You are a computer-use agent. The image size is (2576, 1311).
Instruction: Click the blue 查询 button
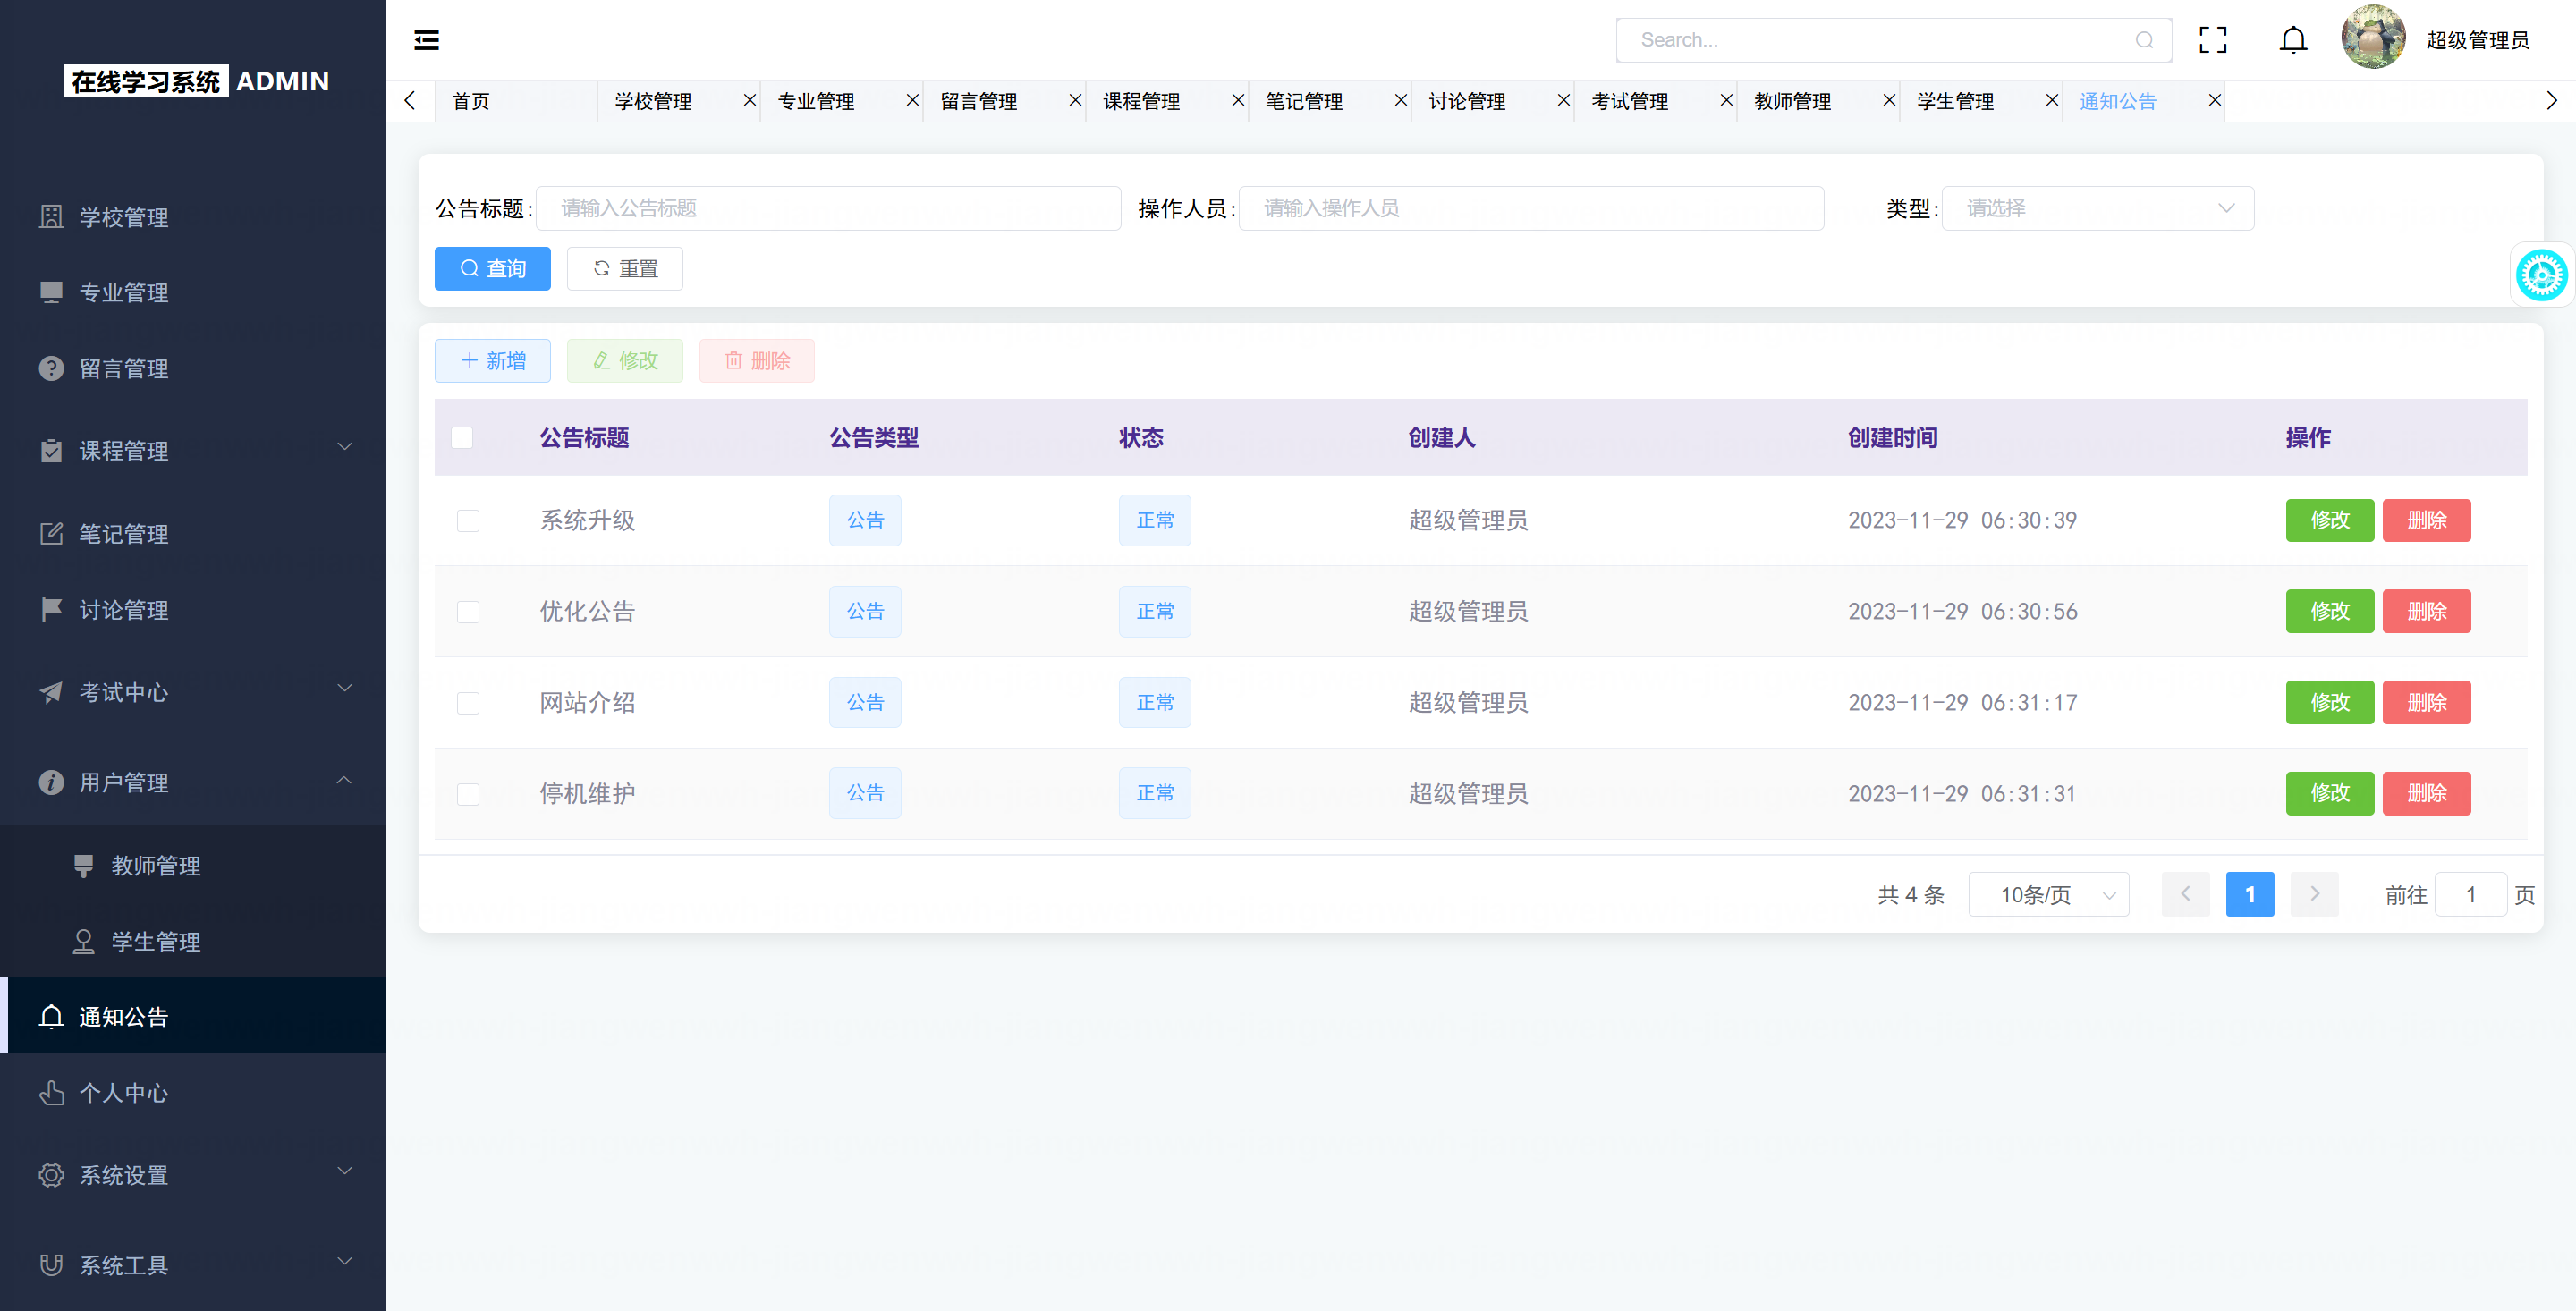coord(492,269)
